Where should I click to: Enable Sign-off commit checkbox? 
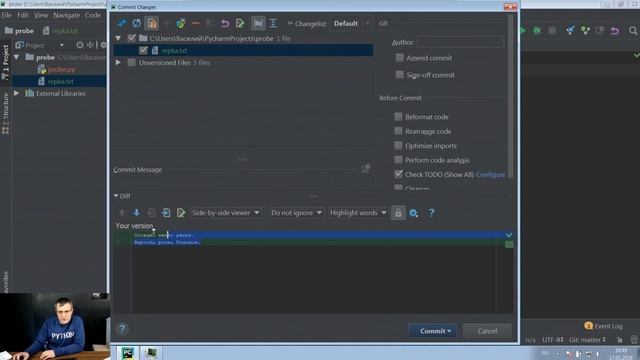click(400, 75)
